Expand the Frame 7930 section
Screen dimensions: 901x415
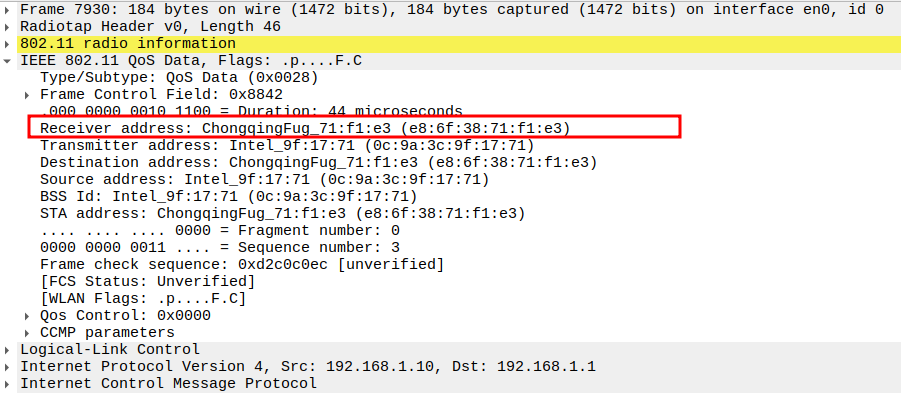(x=9, y=9)
